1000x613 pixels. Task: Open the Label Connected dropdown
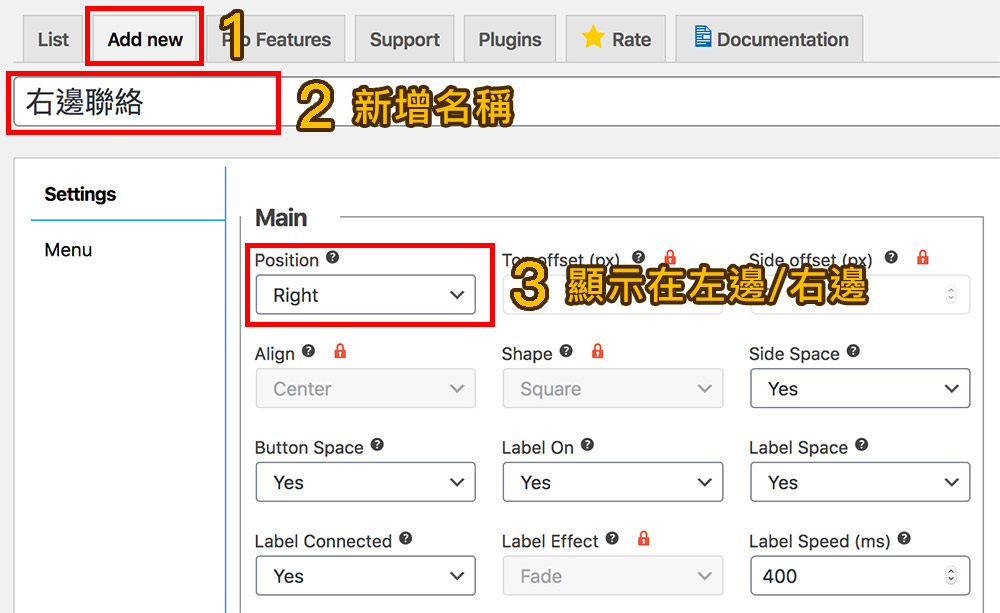tap(365, 575)
